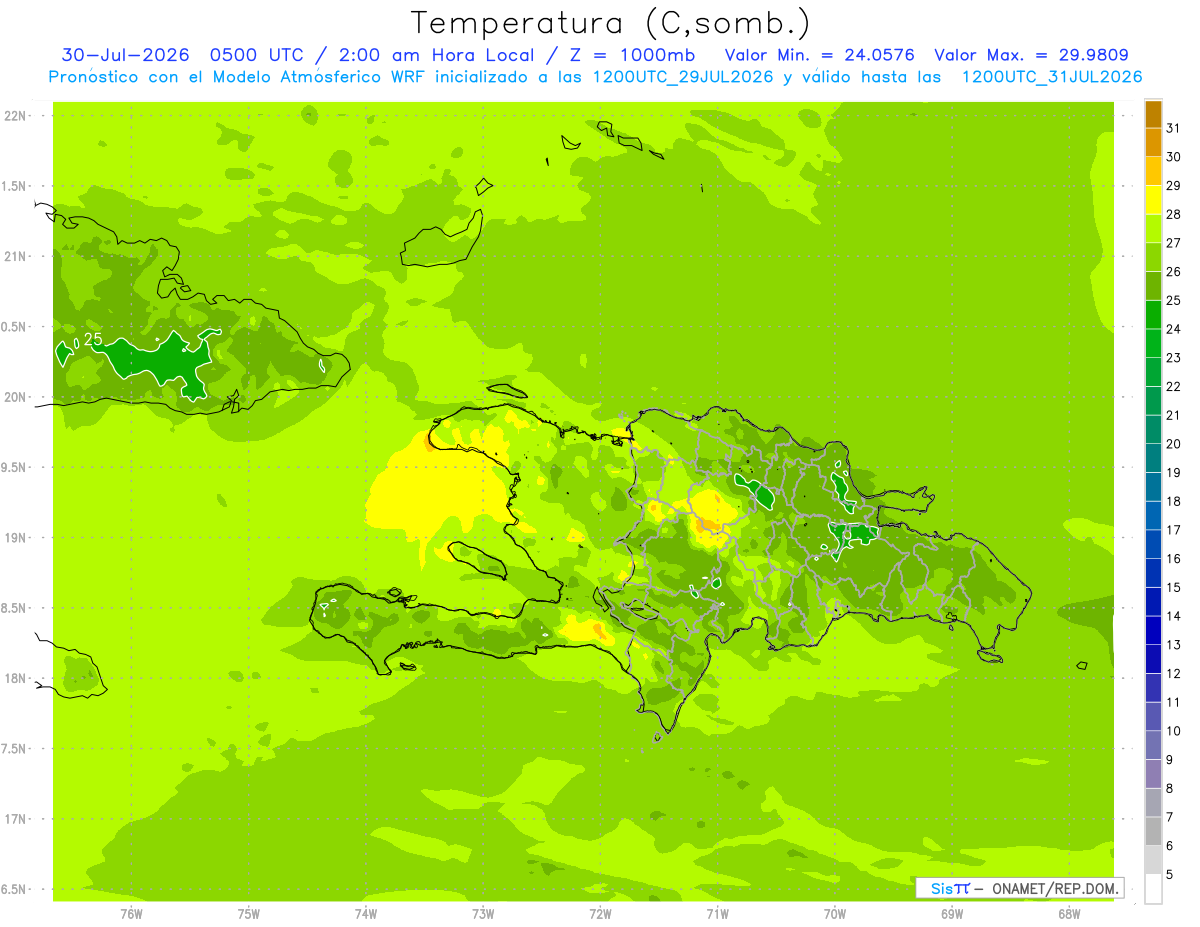Pick the gray legend swatch between 6 and 7
This screenshot has width=1200, height=927.
point(1153,831)
